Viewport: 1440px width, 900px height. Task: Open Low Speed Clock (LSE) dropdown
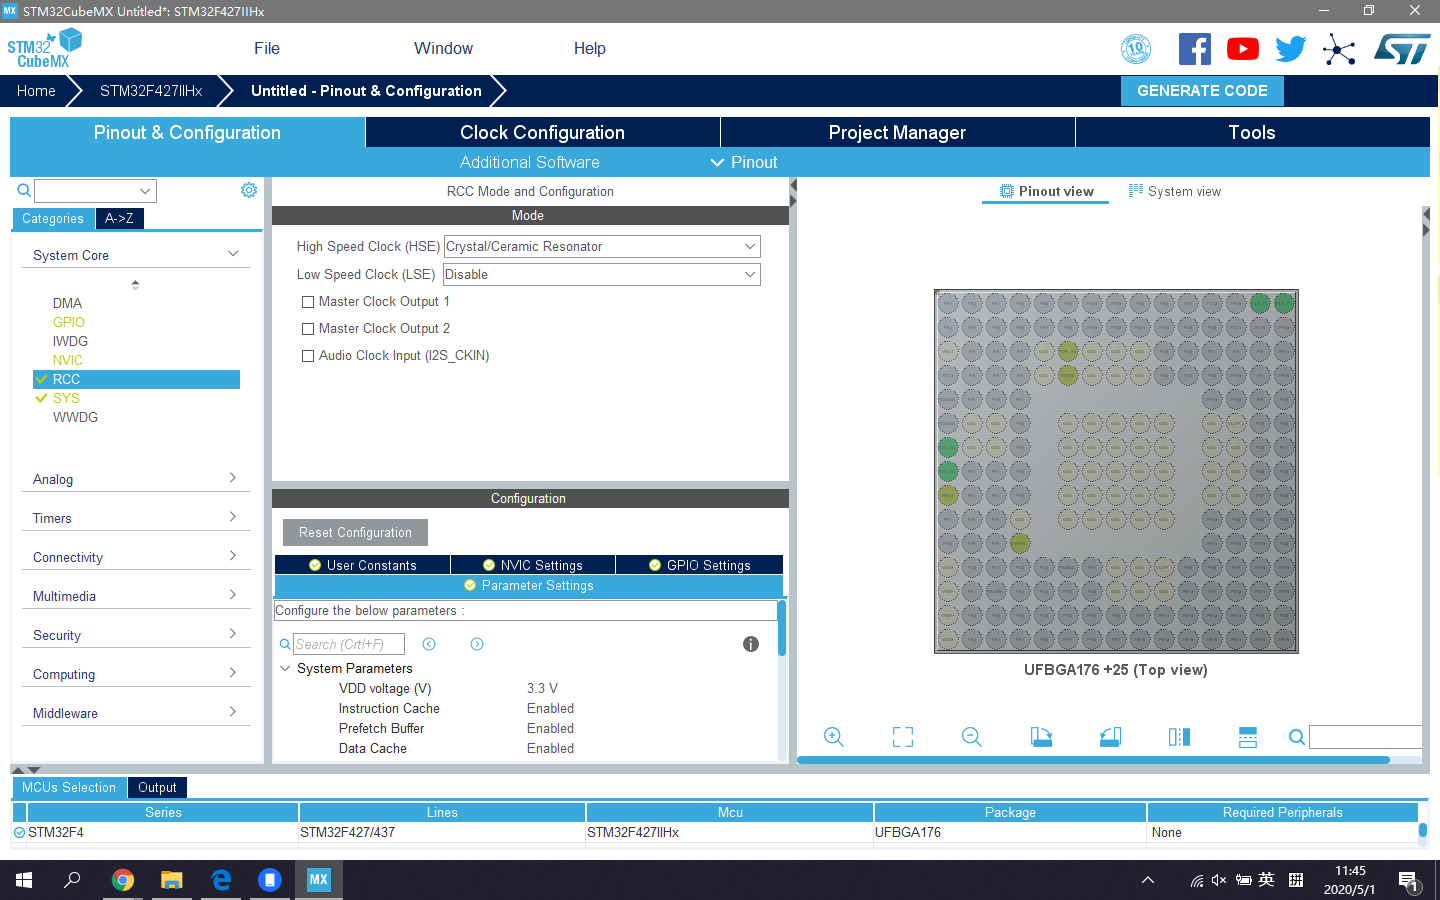point(602,274)
